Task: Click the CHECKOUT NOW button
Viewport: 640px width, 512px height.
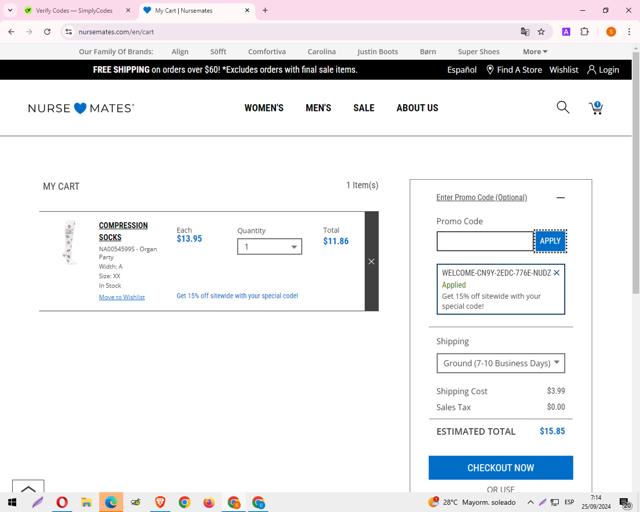Action: click(501, 467)
